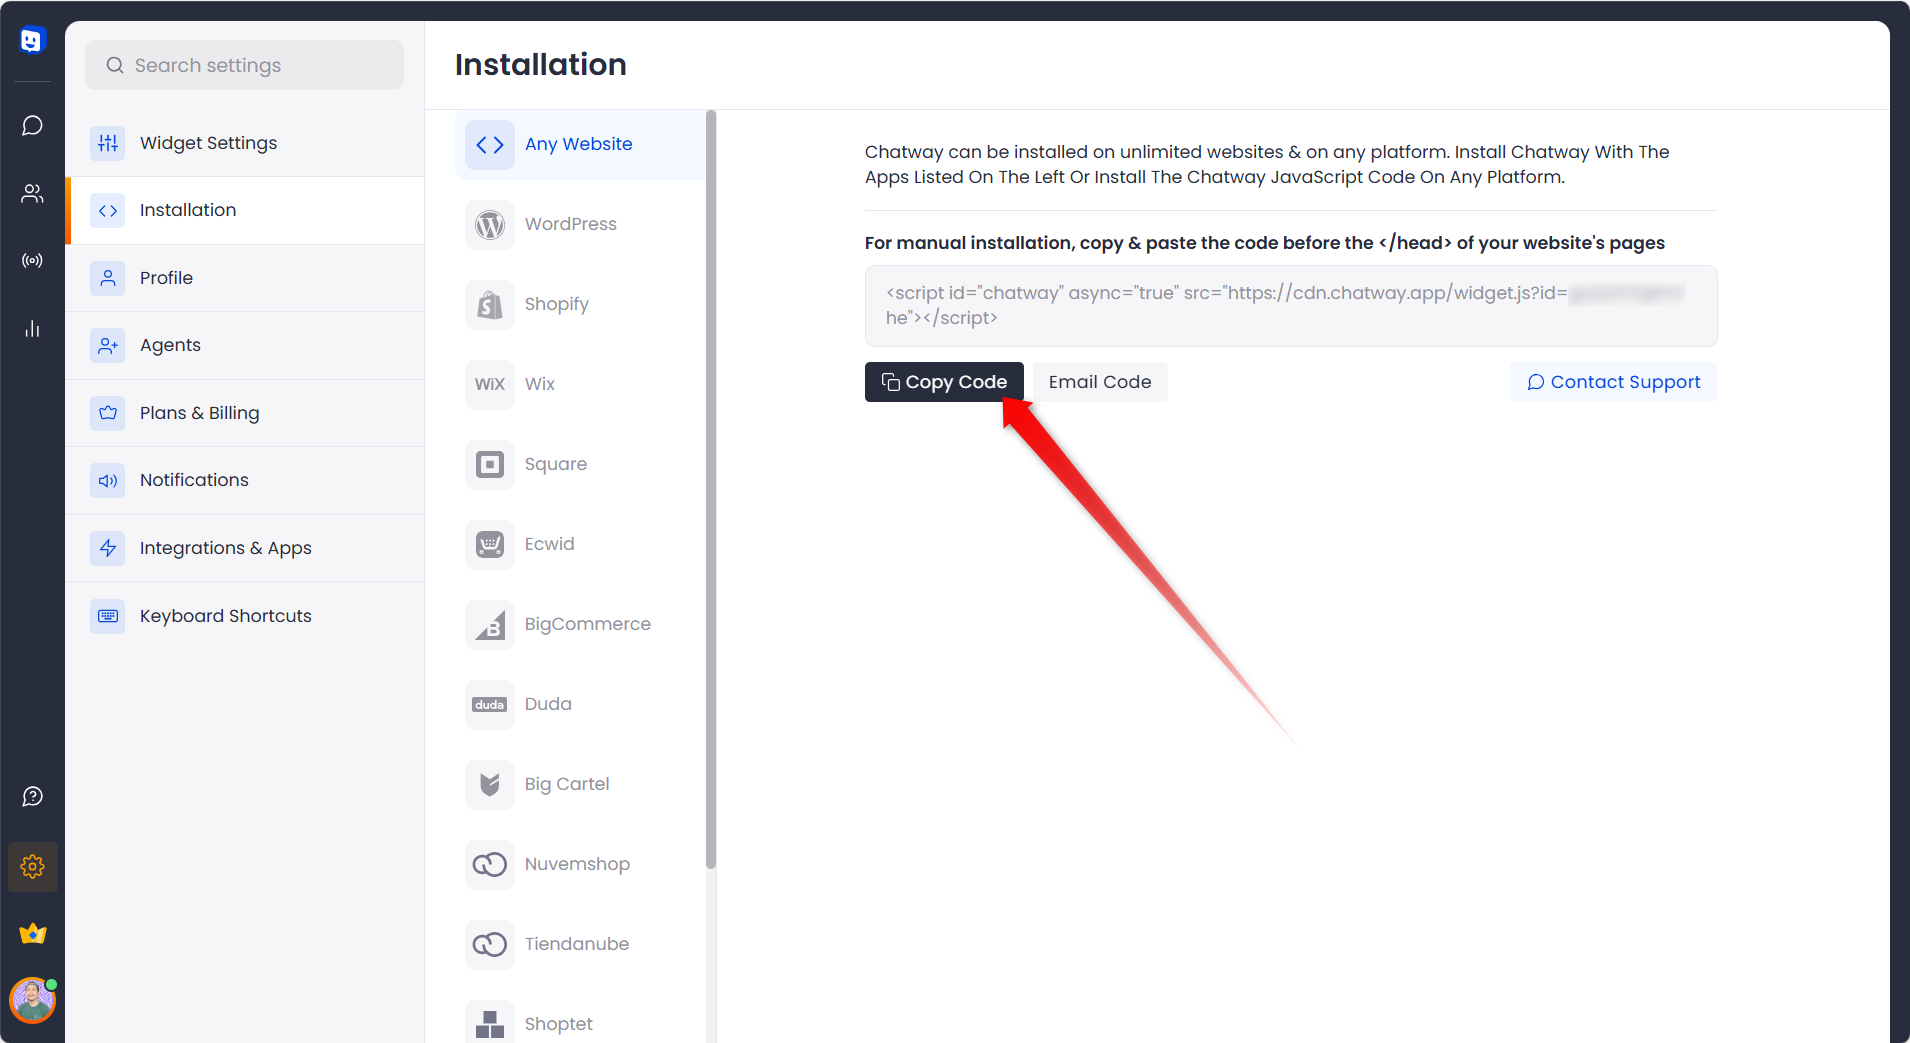
Task: Click the yellow crown upgrade icon
Action: (32, 934)
